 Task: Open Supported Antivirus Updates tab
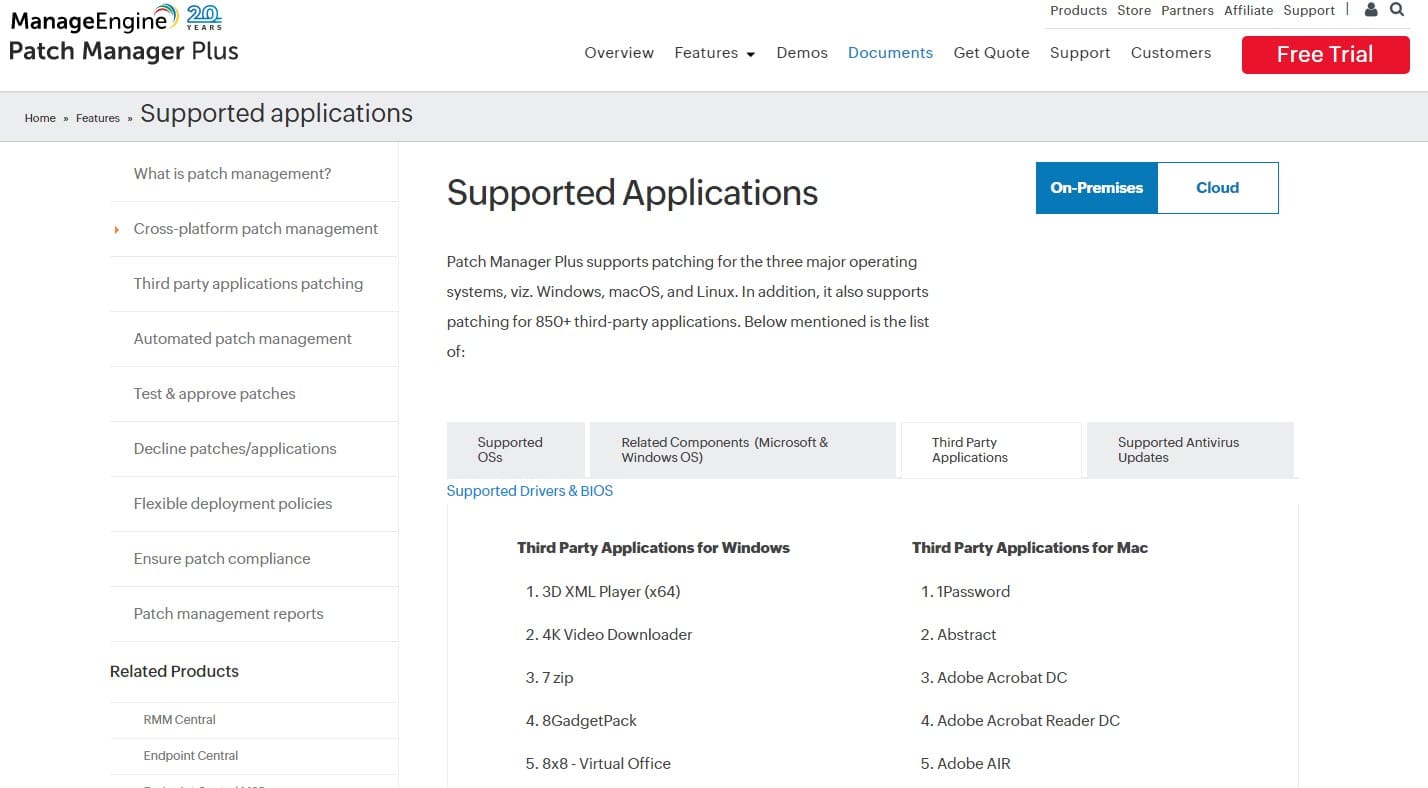(x=1190, y=450)
